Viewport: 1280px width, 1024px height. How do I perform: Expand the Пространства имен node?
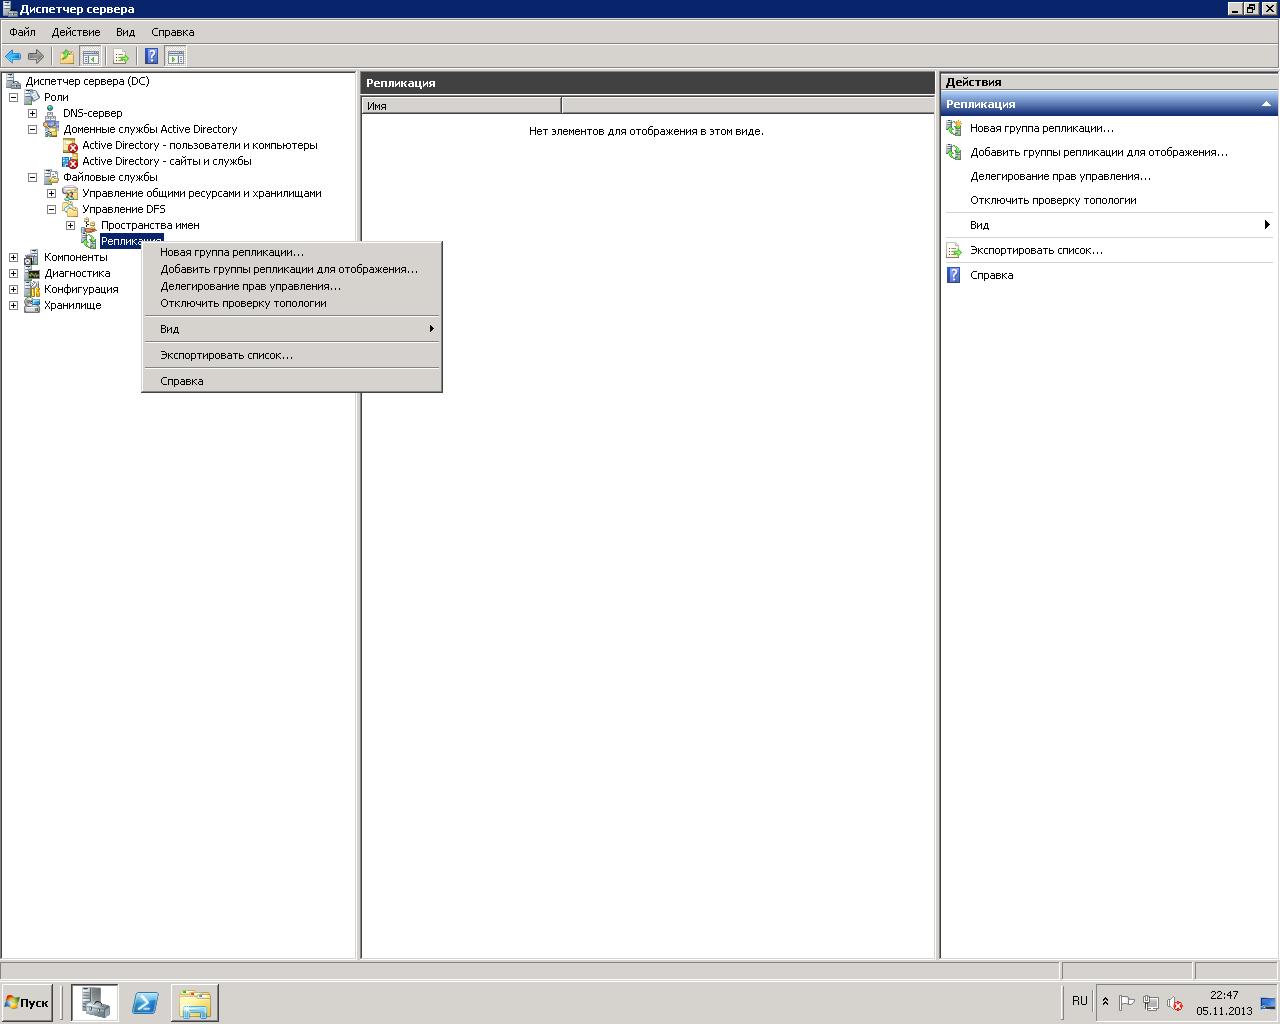pos(70,225)
